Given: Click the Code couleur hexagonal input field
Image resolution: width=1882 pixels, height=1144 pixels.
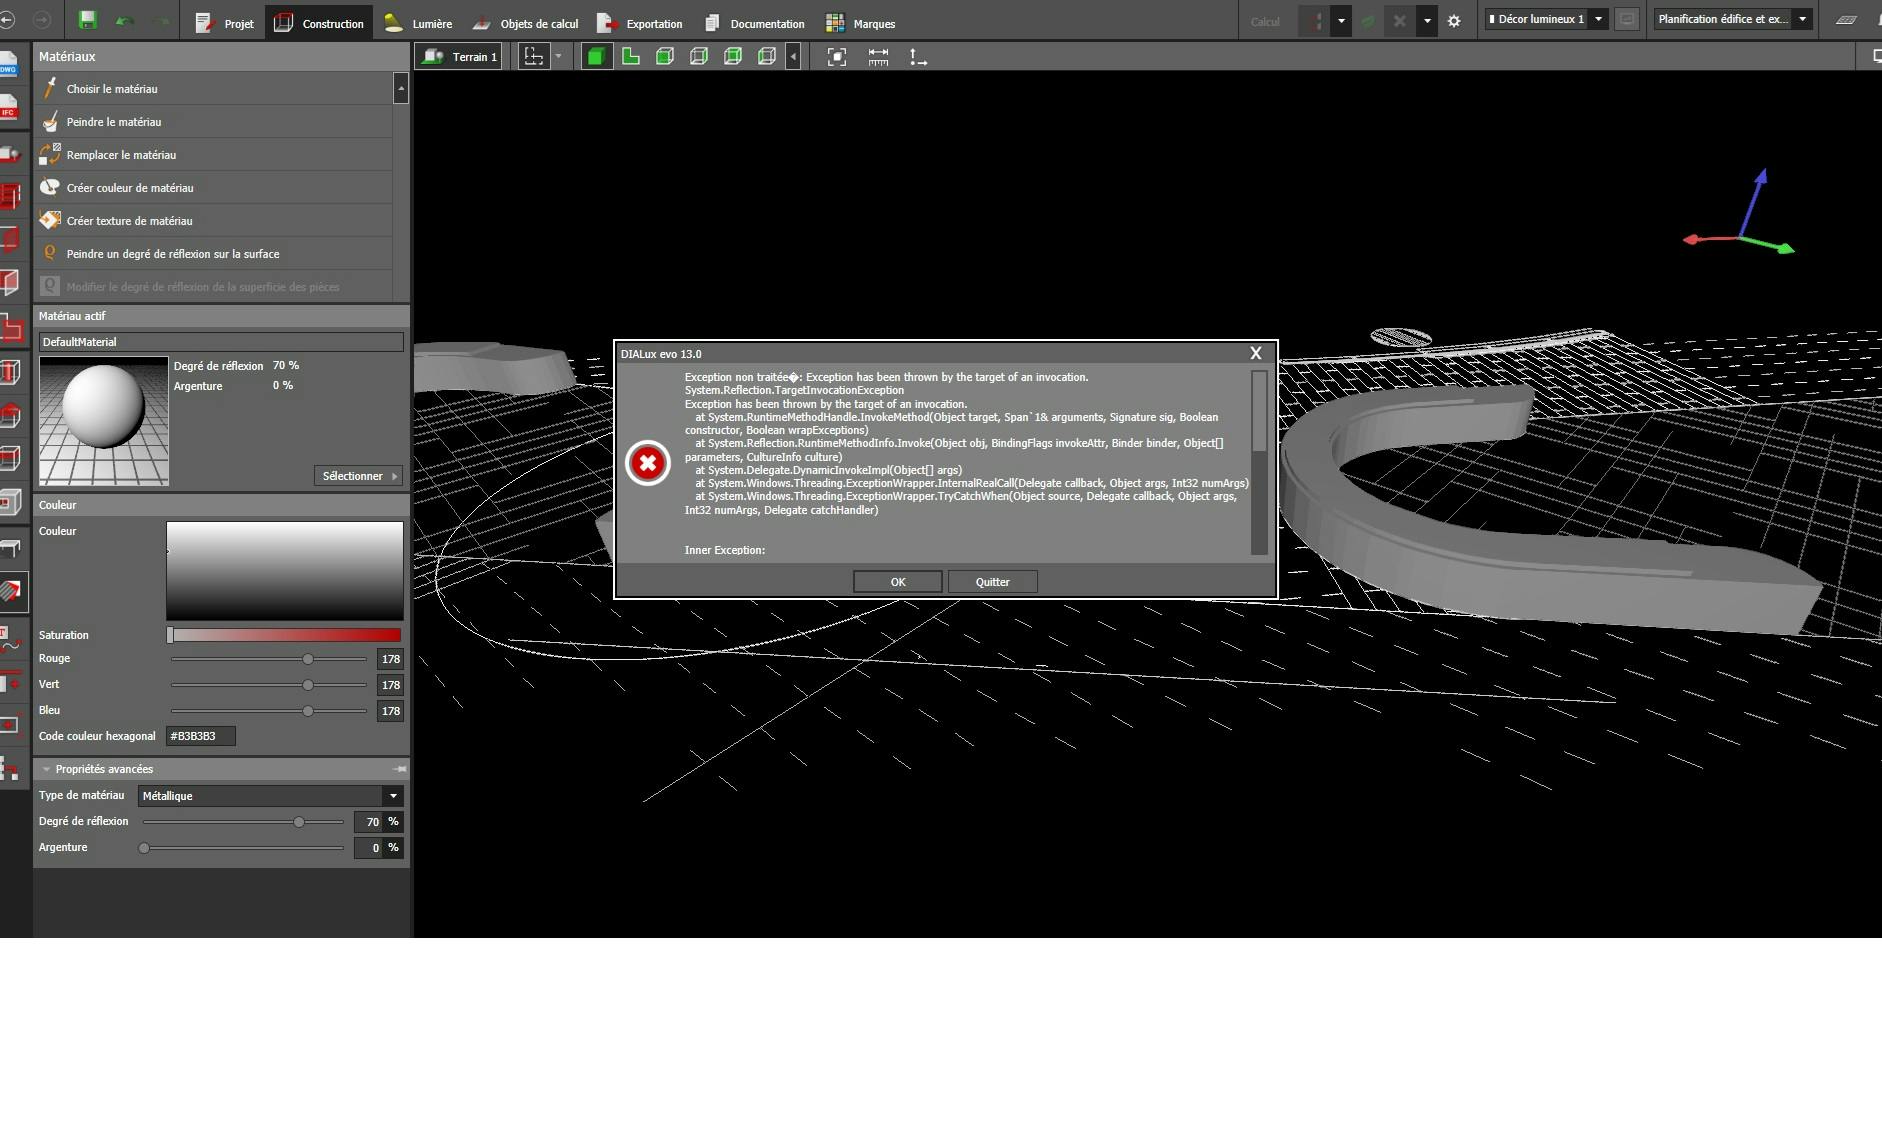Looking at the screenshot, I should [201, 736].
